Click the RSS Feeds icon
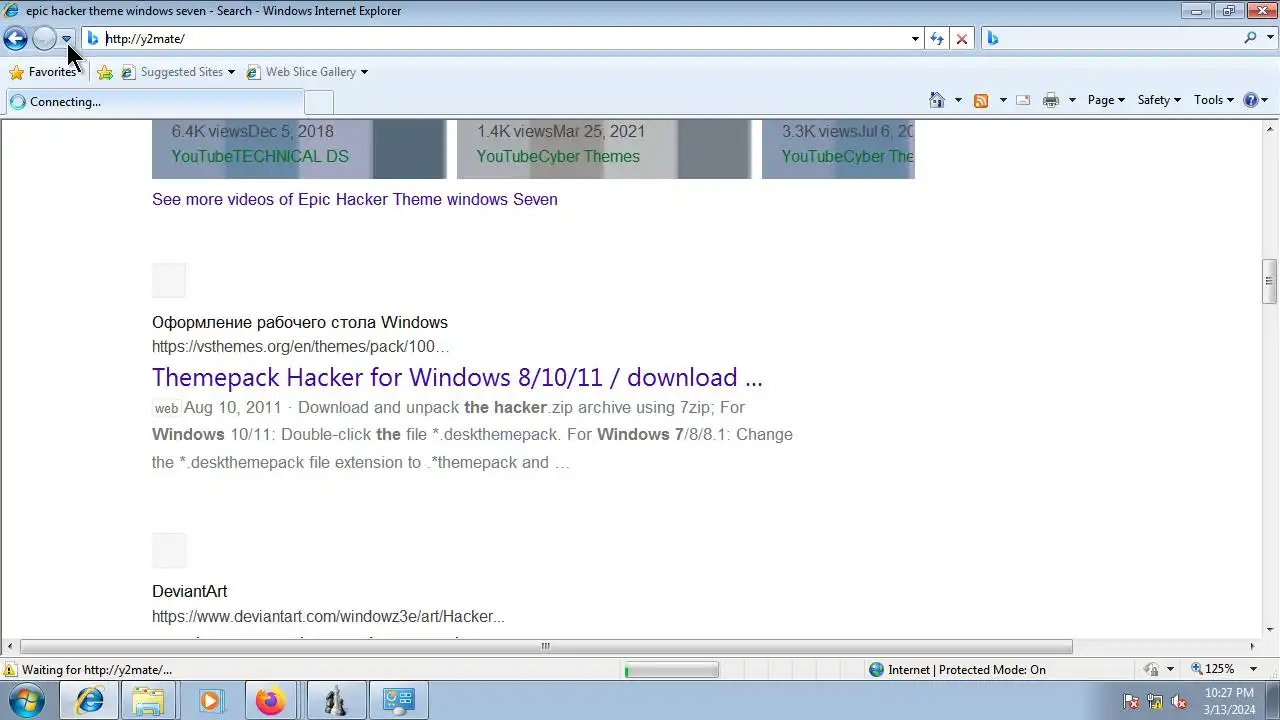This screenshot has height=720, width=1280. pyautogui.click(x=981, y=100)
